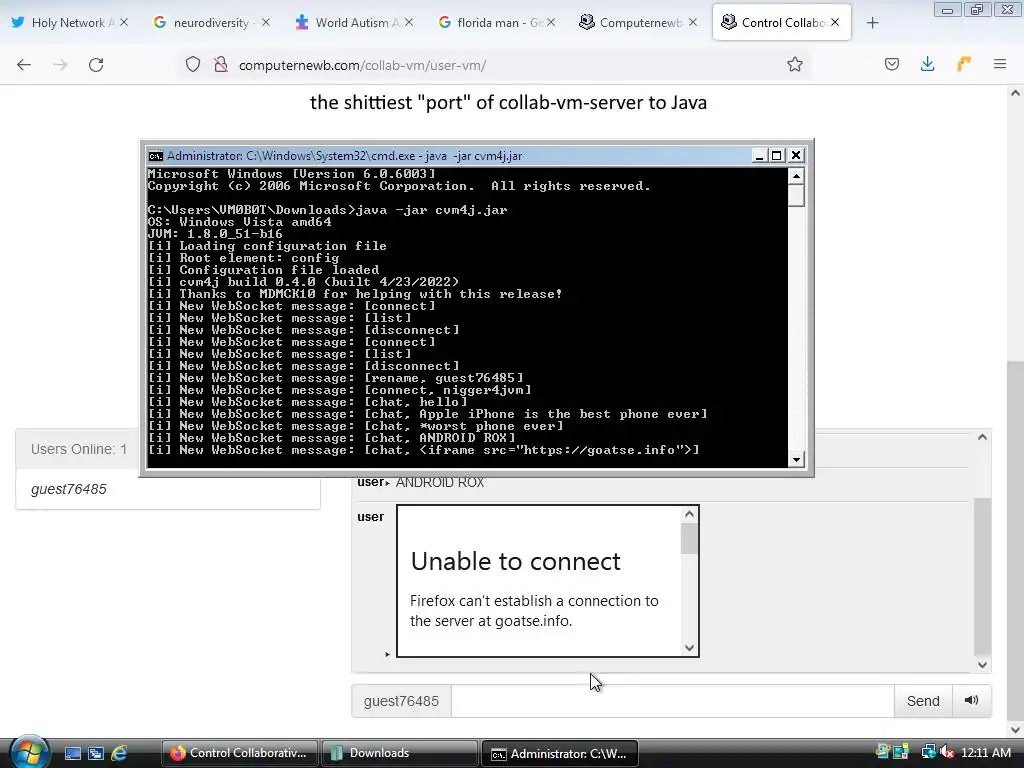Viewport: 1024px width, 768px height.
Task: Close the florida man tab
Action: pos(551,22)
